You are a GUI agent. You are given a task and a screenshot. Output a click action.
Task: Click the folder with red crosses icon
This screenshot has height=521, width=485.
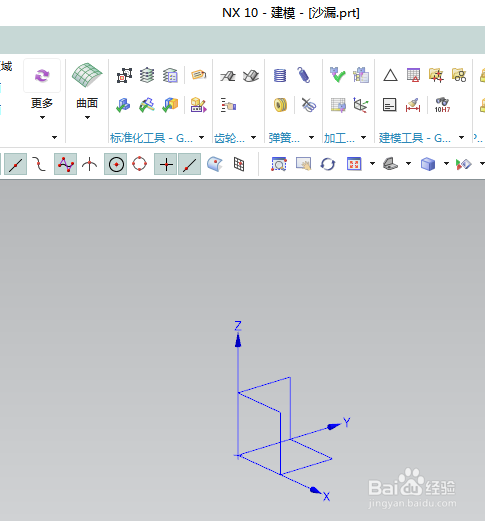coord(436,75)
